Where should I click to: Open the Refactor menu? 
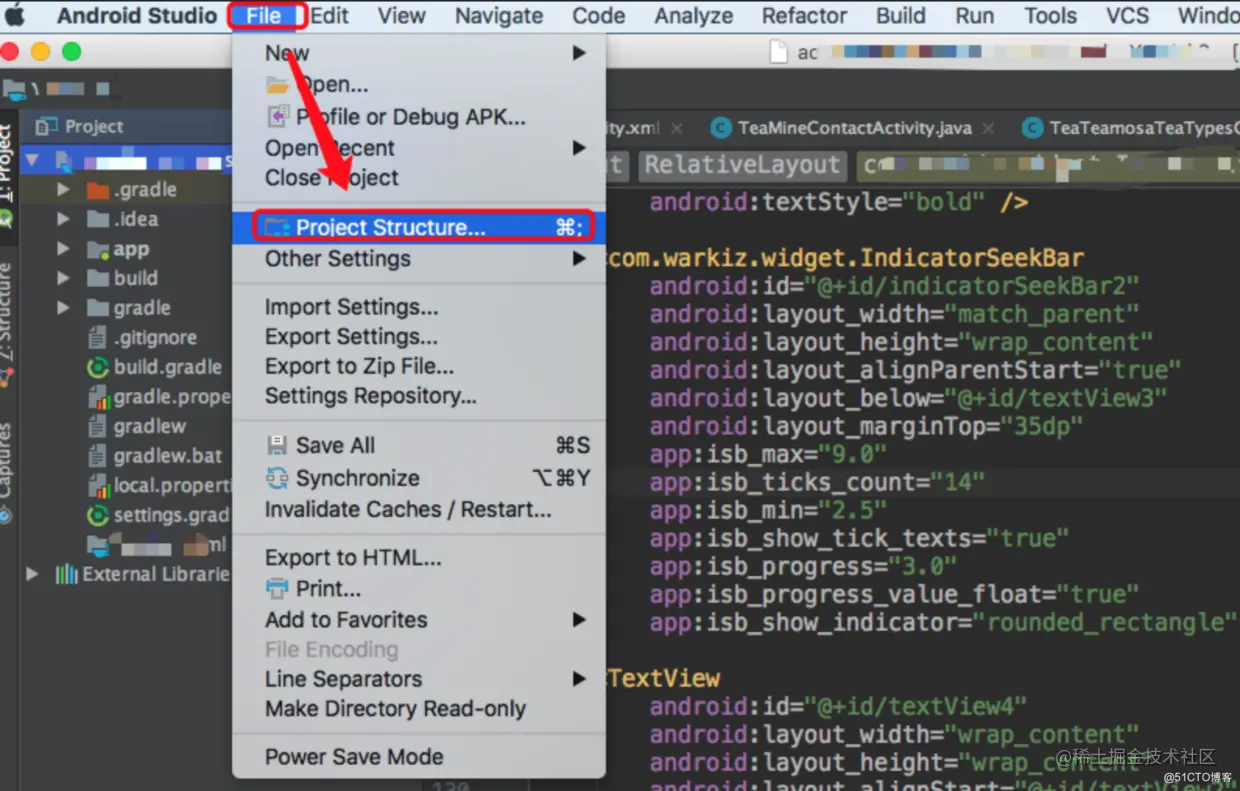(x=805, y=15)
